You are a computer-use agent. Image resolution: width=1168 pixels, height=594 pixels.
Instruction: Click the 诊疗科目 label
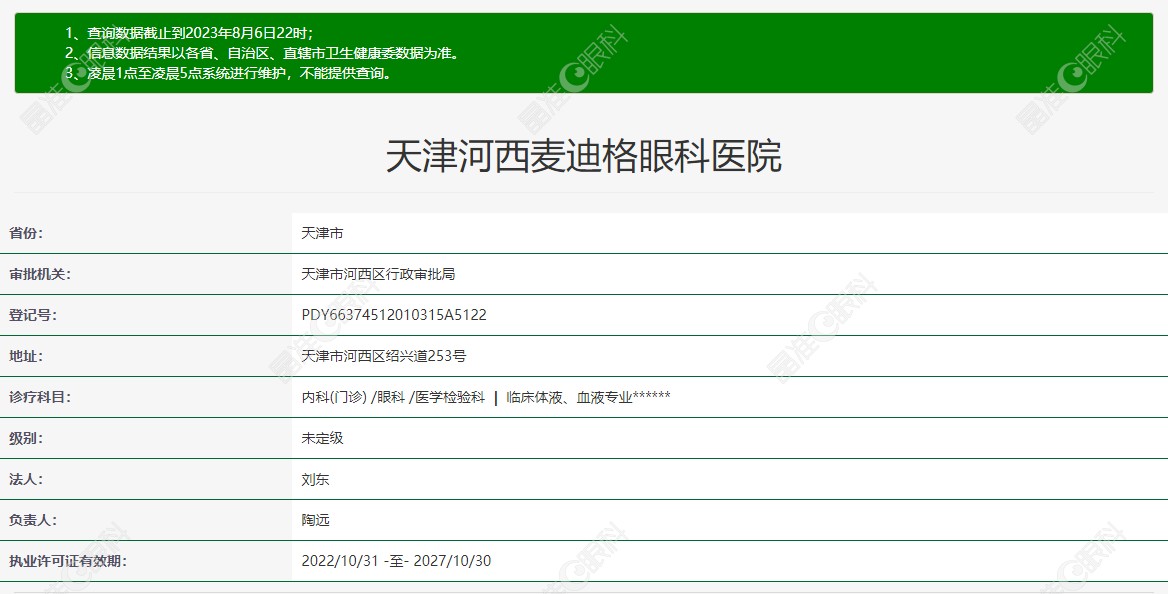[x=40, y=397]
